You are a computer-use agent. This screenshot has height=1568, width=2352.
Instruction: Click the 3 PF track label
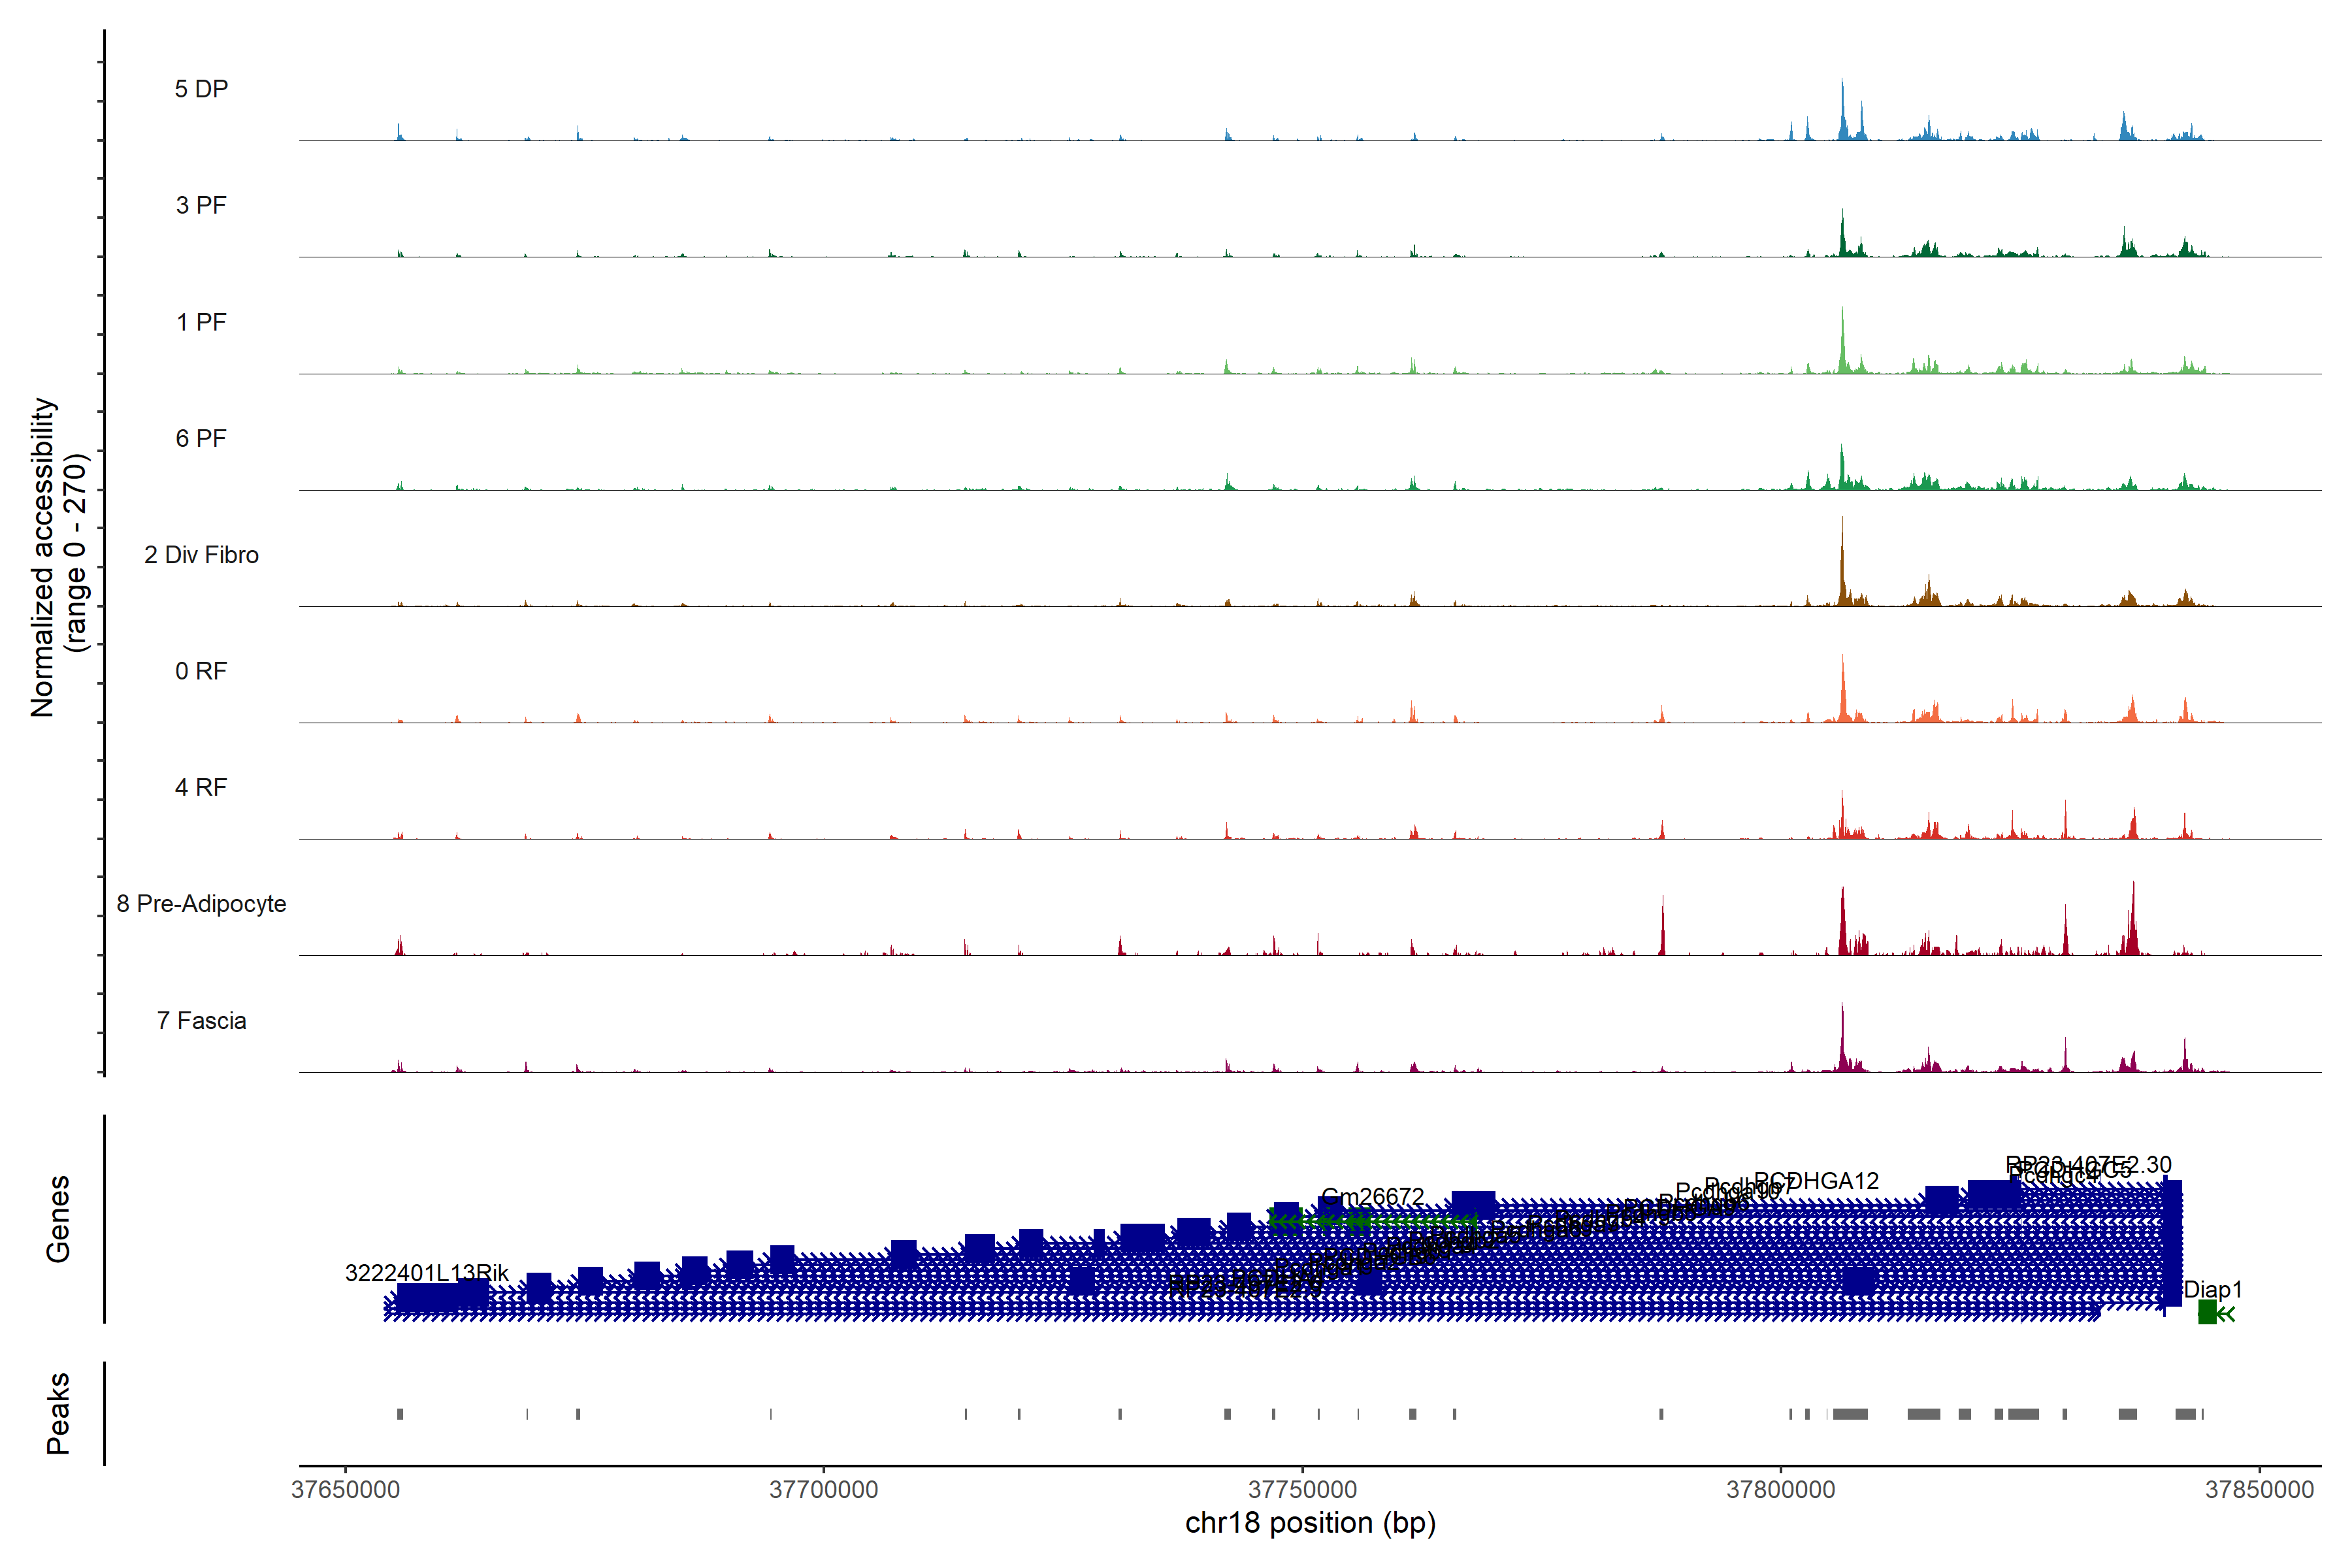(201, 205)
